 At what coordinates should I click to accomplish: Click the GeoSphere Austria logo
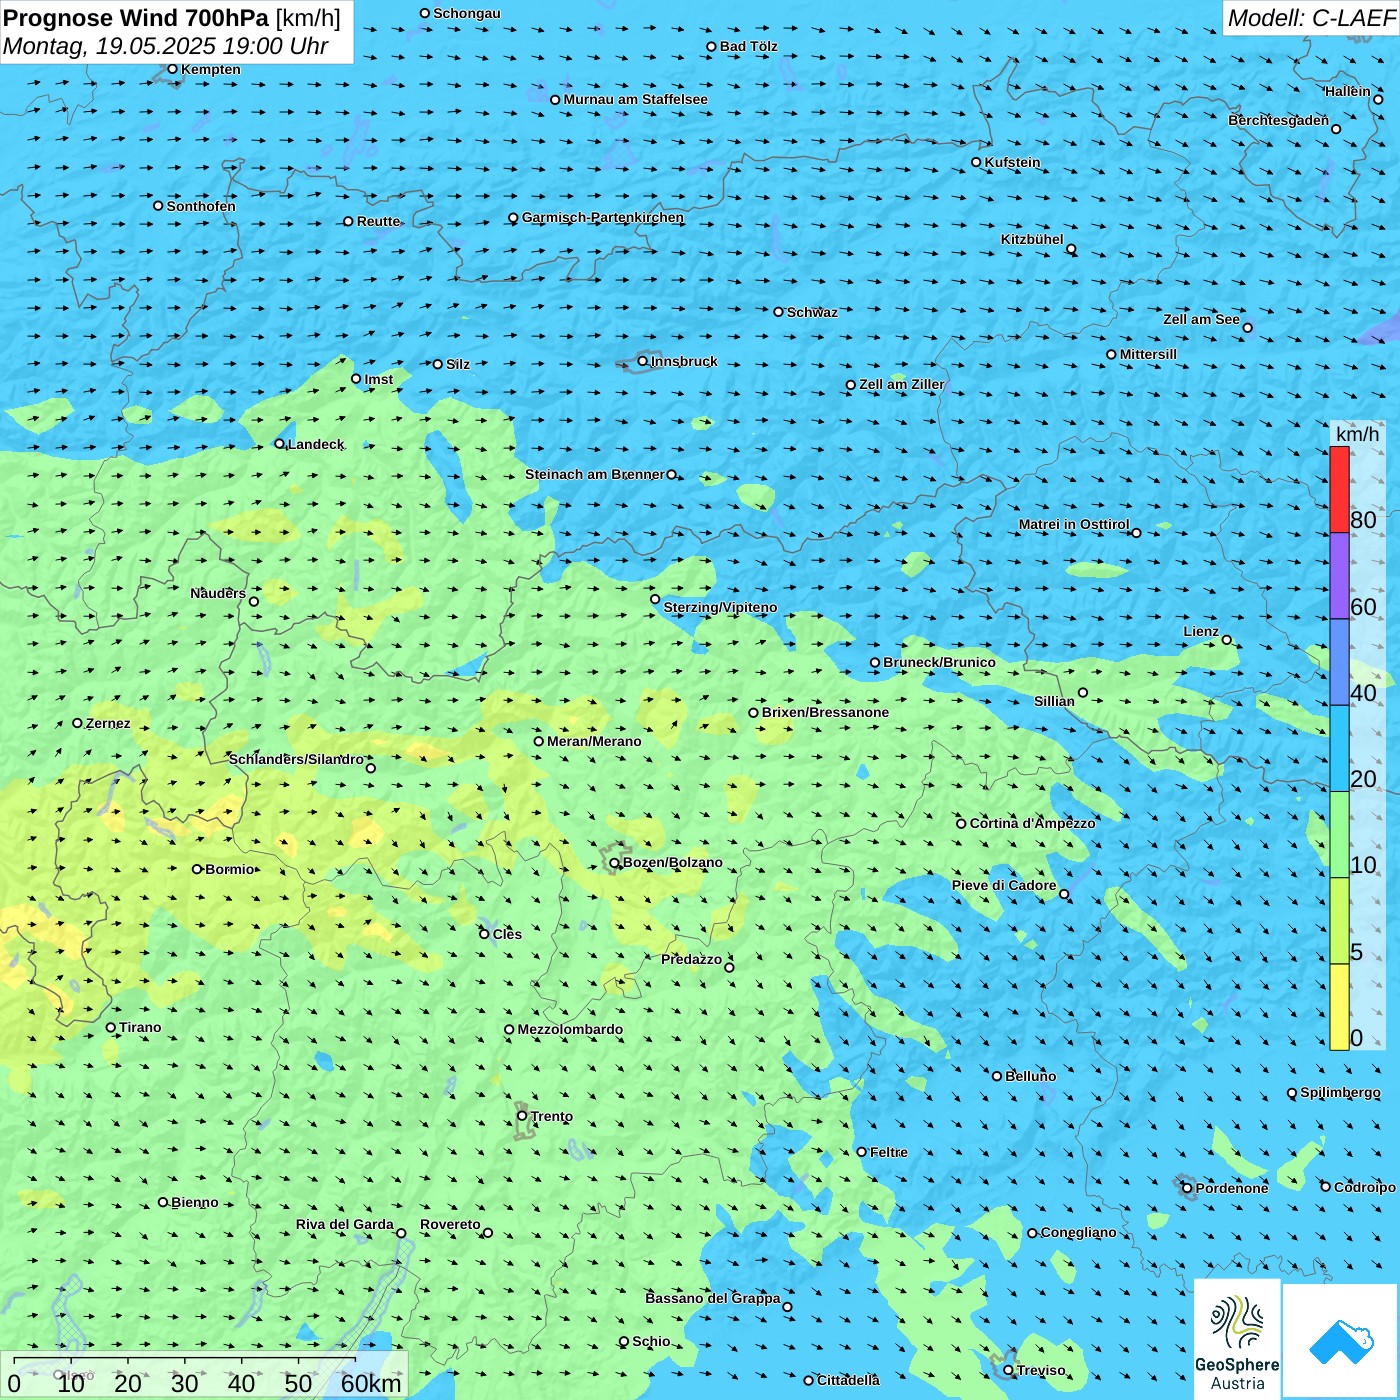1237,1339
